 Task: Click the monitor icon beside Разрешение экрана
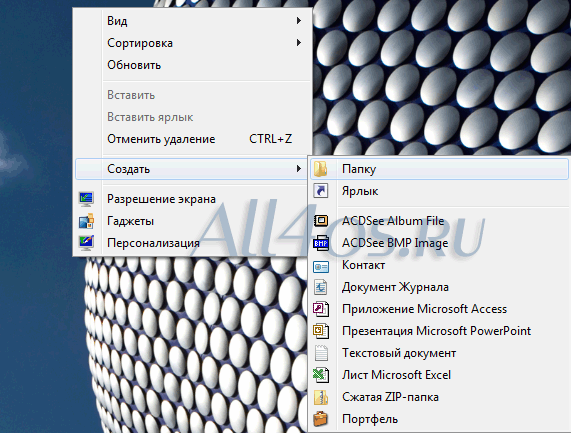point(86,199)
